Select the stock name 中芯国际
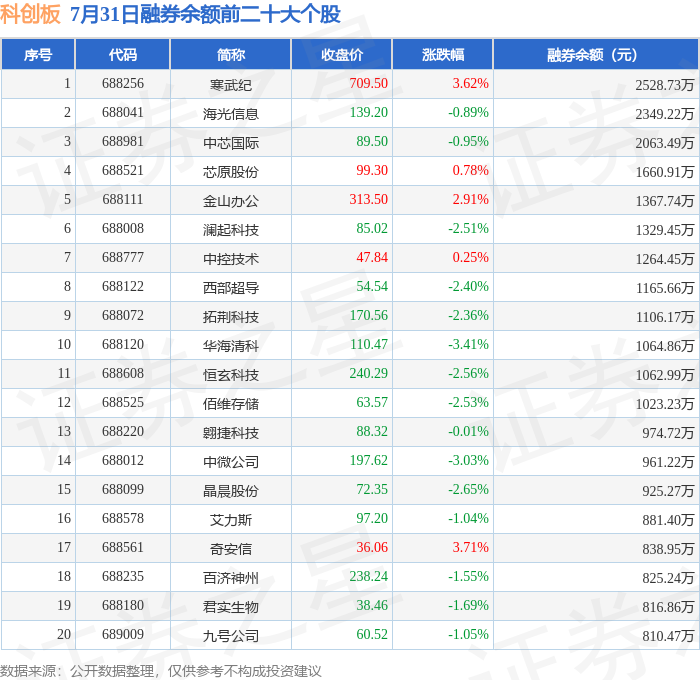The image size is (700, 680). click(231, 143)
